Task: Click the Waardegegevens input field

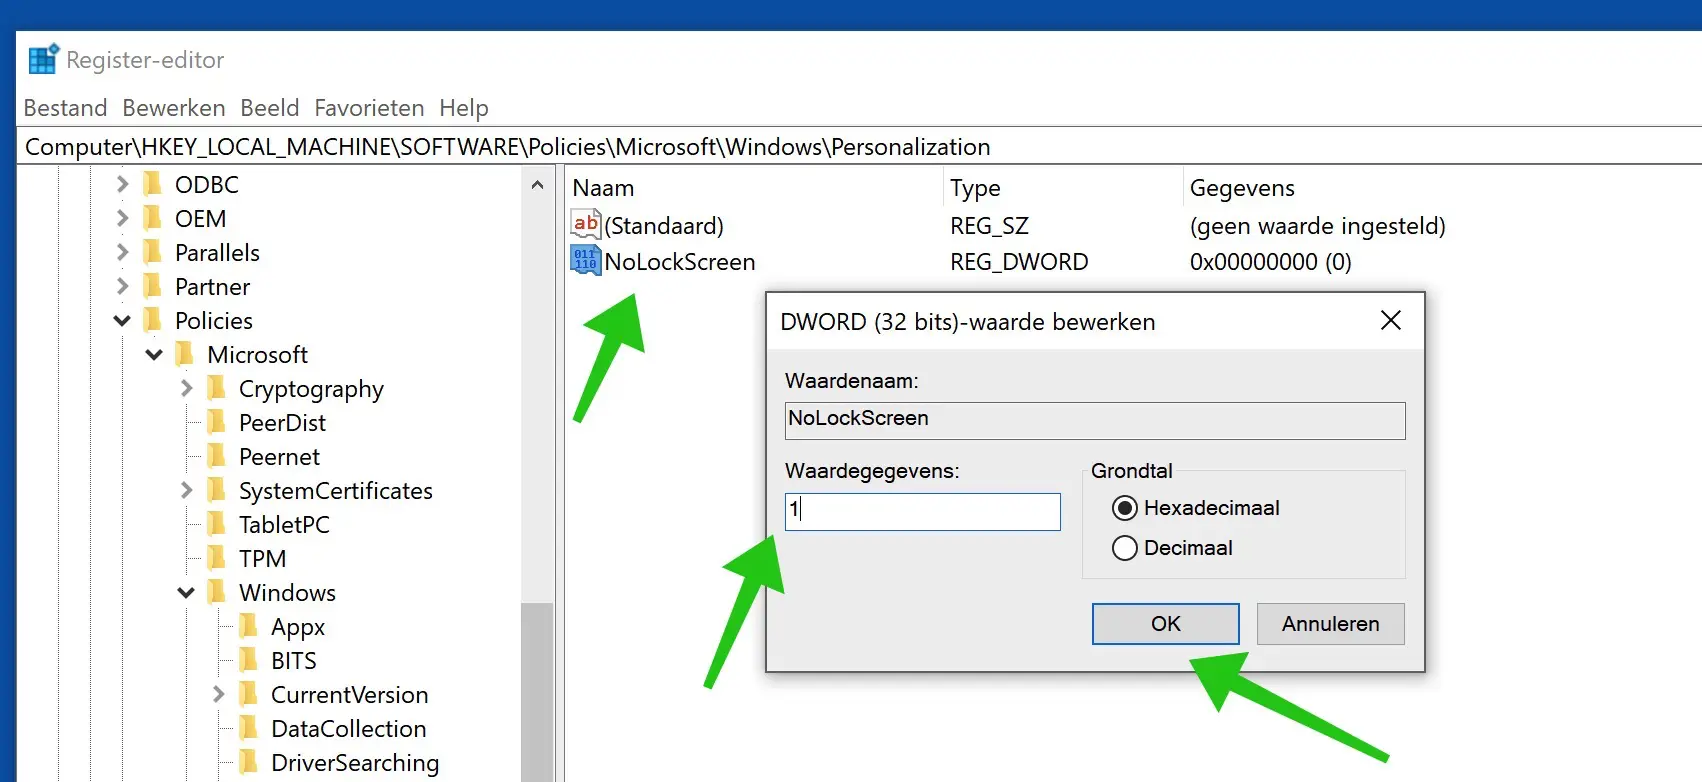Action: point(923,511)
